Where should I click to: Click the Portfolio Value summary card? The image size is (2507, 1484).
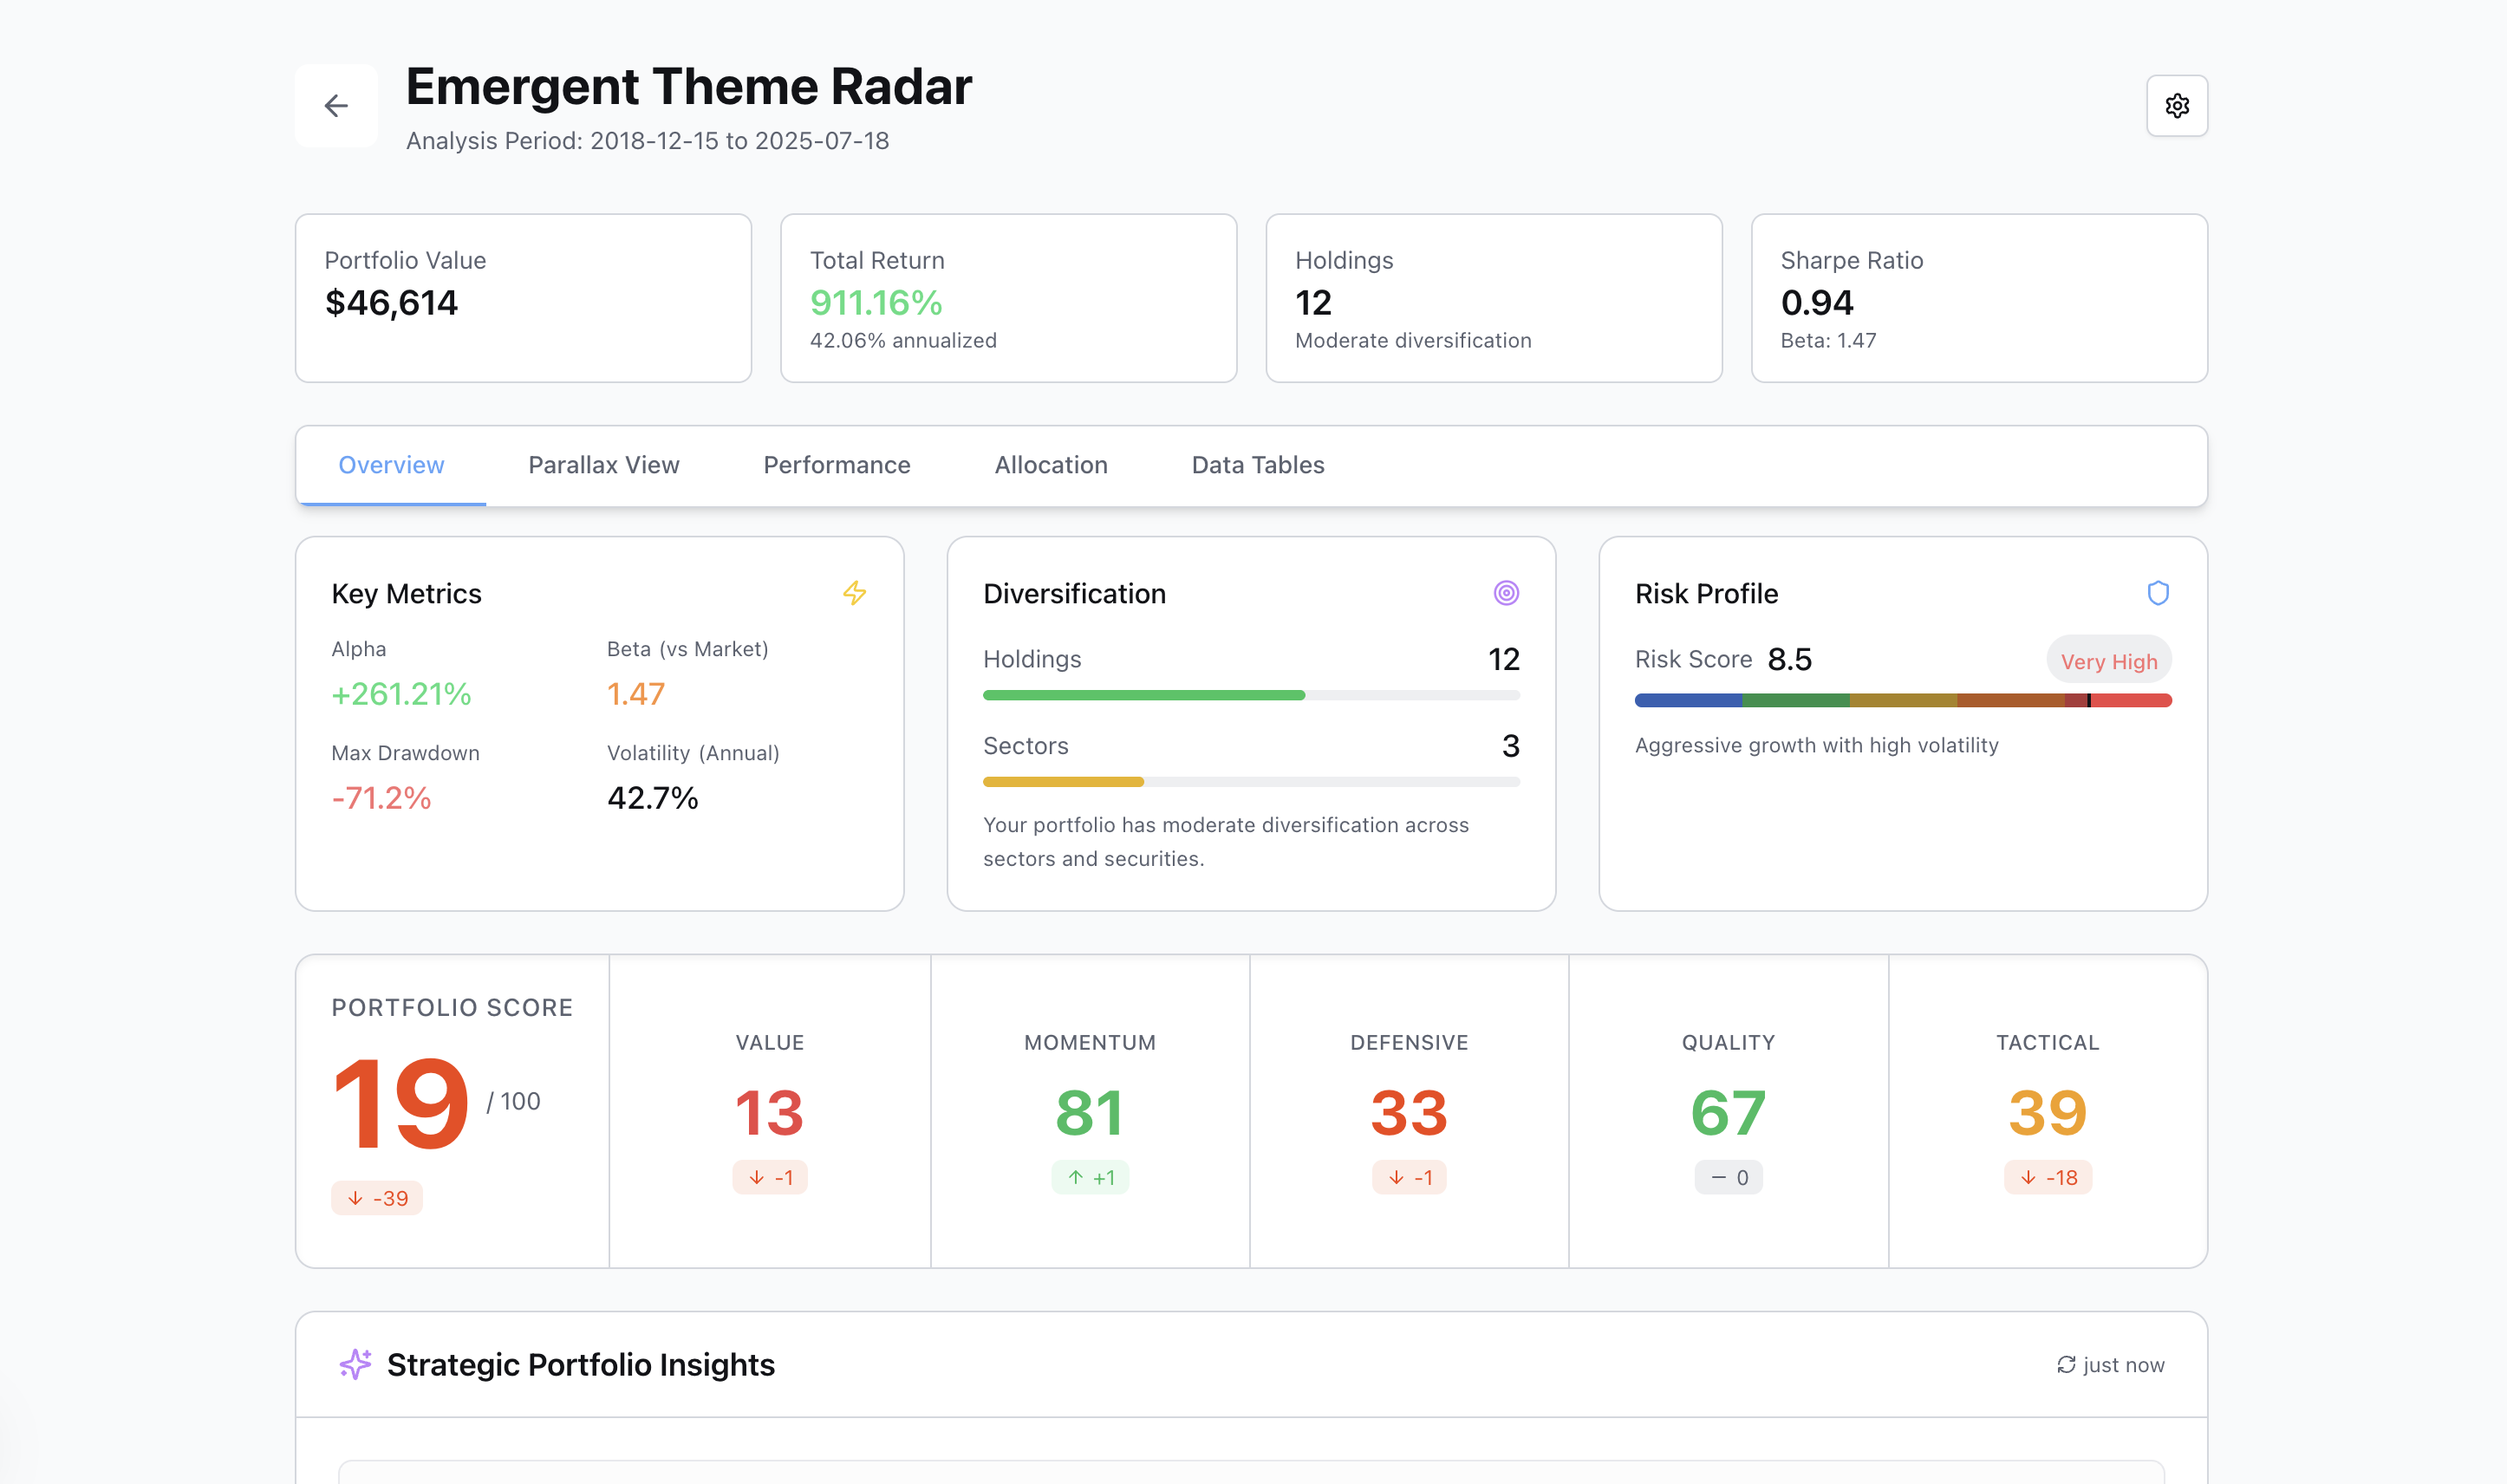point(522,297)
